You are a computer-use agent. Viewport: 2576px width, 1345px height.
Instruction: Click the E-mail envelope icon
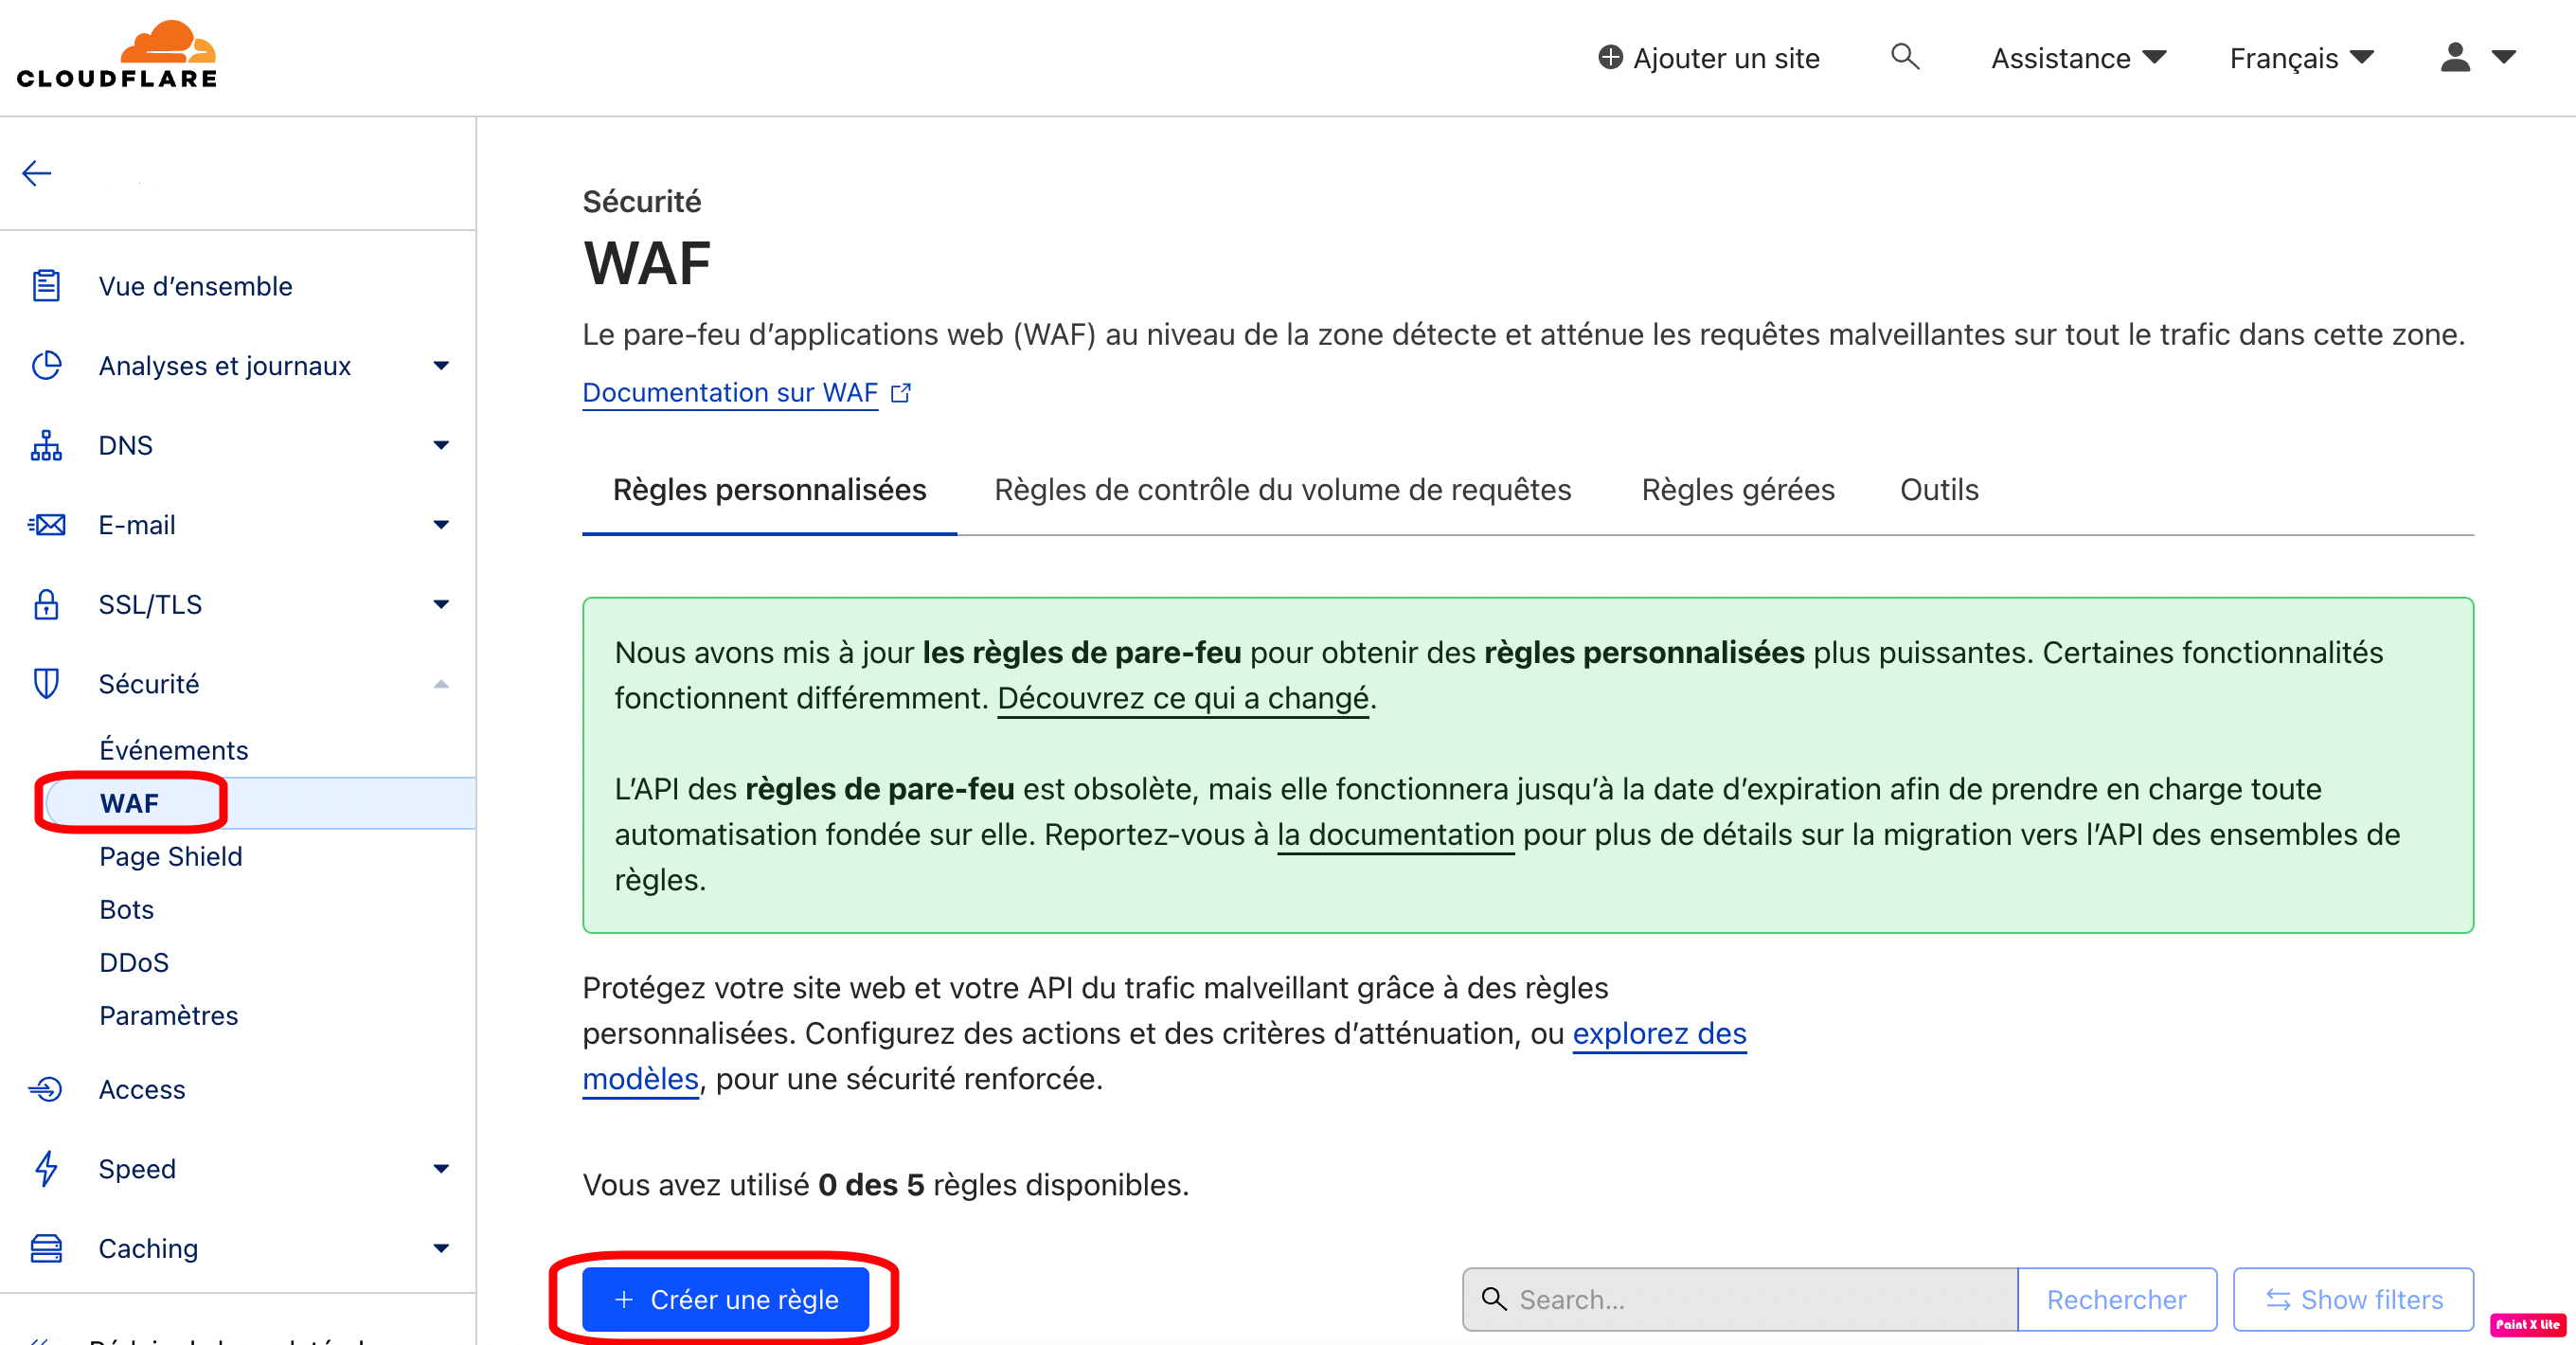point(46,525)
